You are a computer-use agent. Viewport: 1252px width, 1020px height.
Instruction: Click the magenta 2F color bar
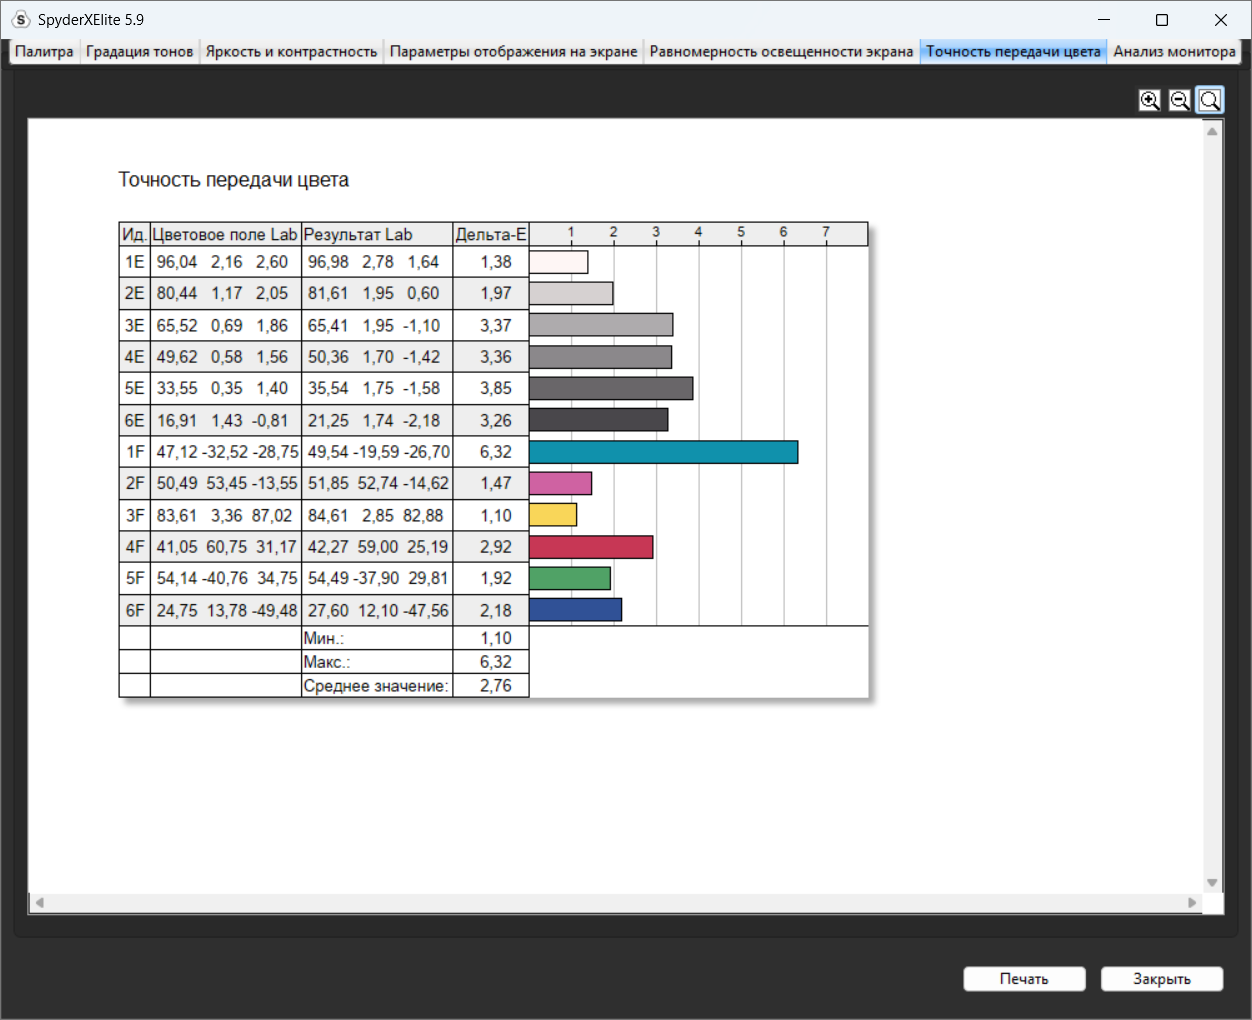pos(560,483)
